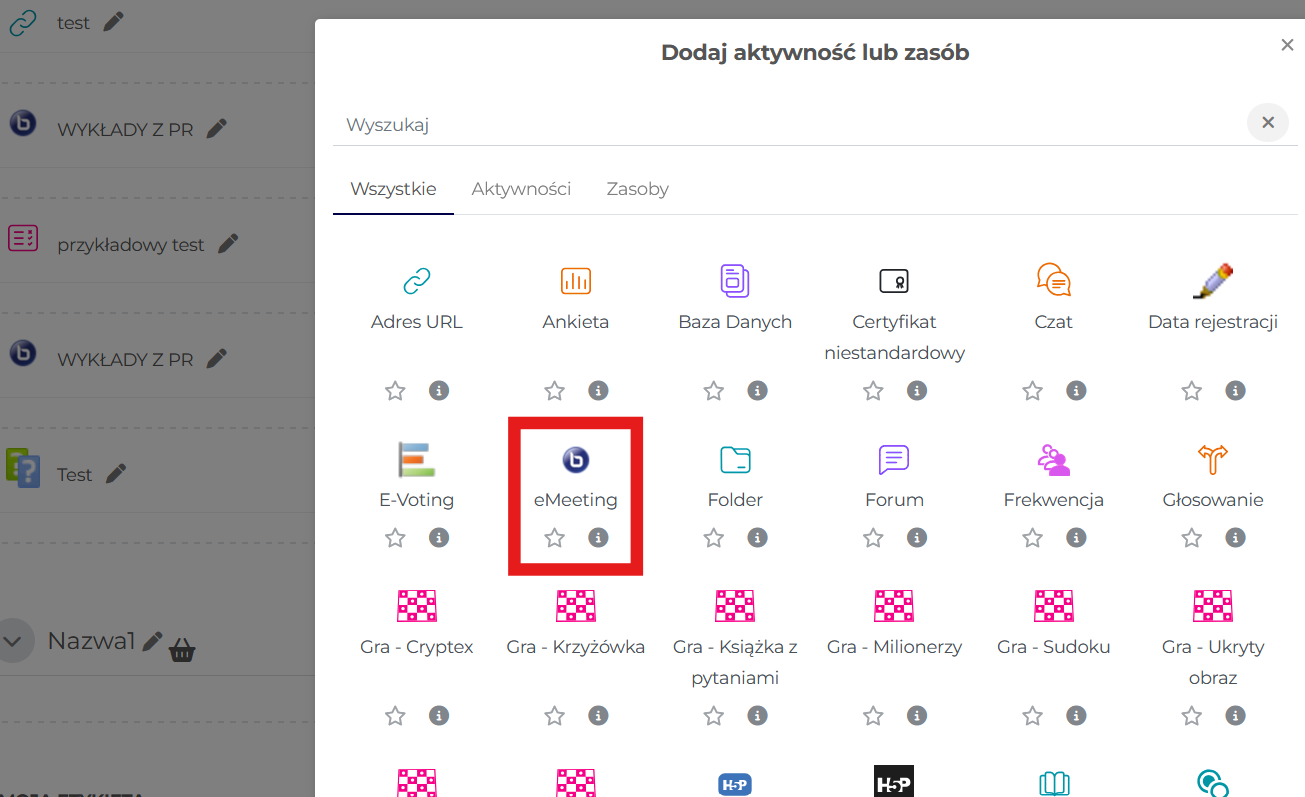Viewport: 1305px width, 797px height.
Task: Show info for the Folder resource
Action: coord(757,538)
